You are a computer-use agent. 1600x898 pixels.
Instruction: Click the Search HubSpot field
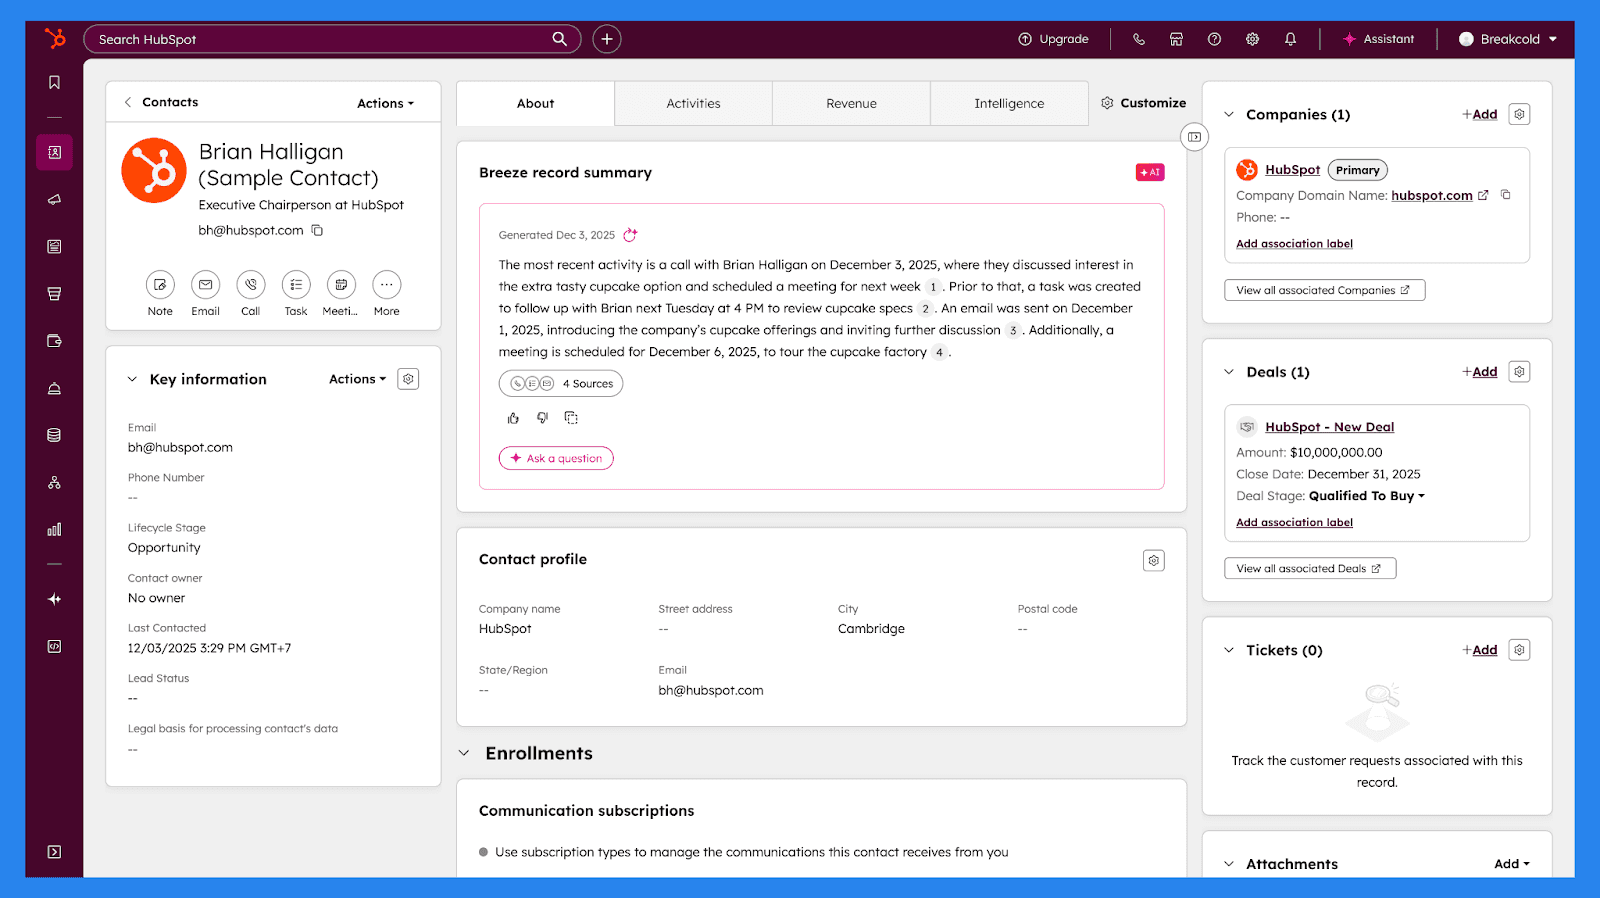(x=332, y=39)
